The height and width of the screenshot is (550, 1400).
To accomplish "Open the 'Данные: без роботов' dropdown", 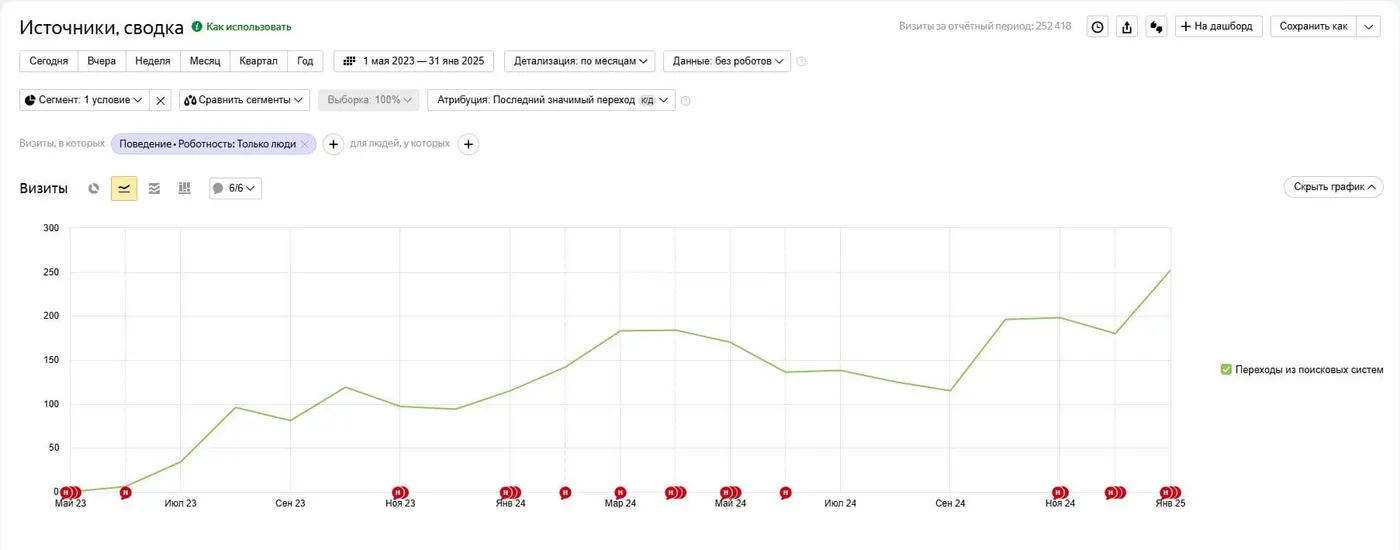I will point(727,61).
